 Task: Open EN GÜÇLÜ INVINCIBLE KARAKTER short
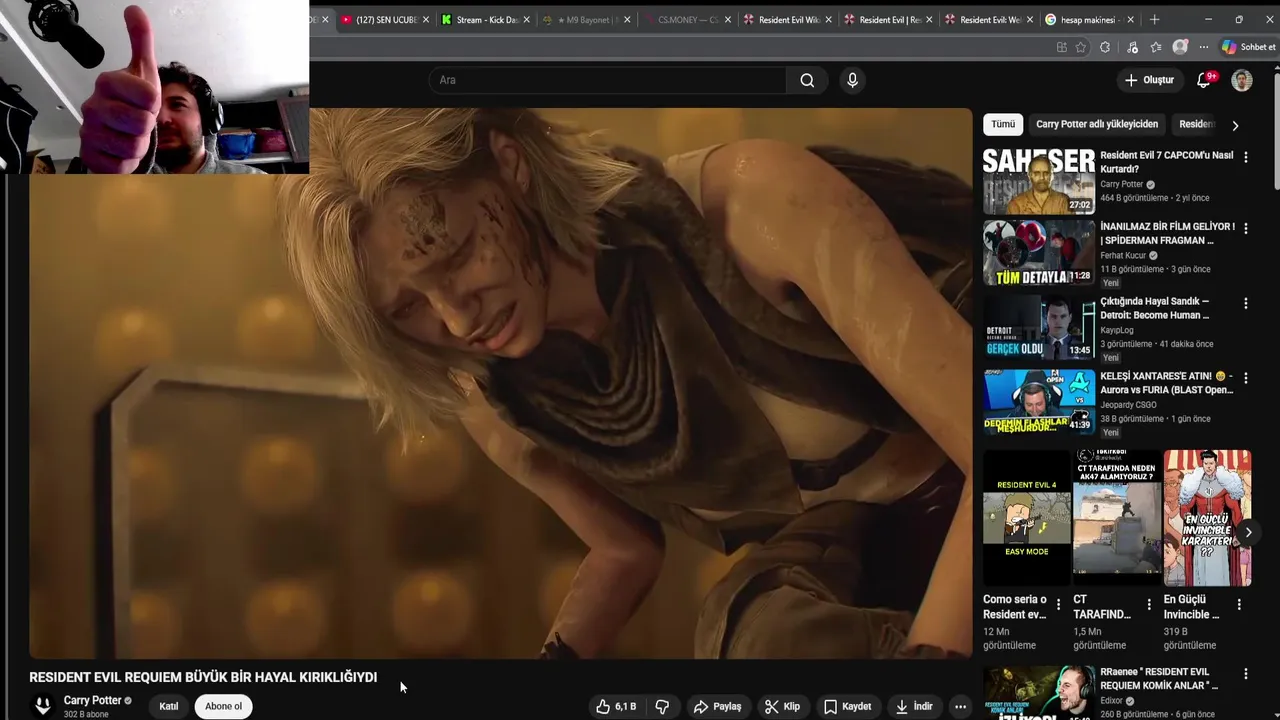[1207, 517]
